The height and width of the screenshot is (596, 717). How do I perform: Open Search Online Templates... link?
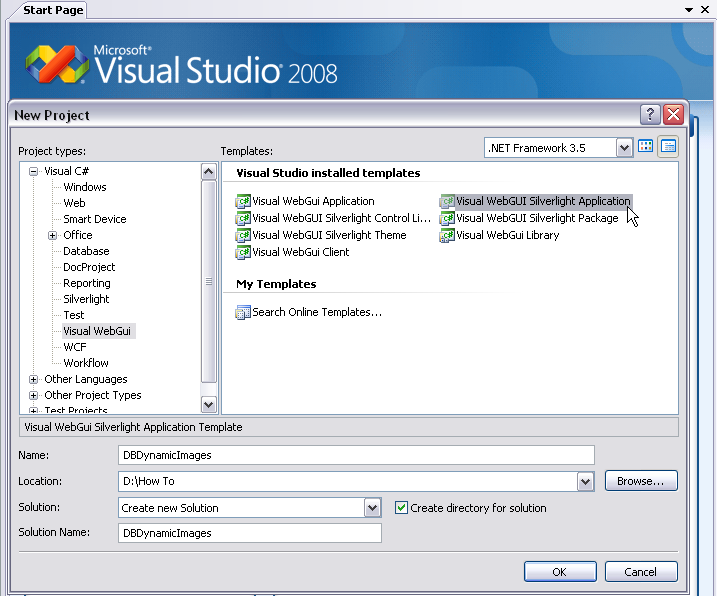(x=317, y=312)
